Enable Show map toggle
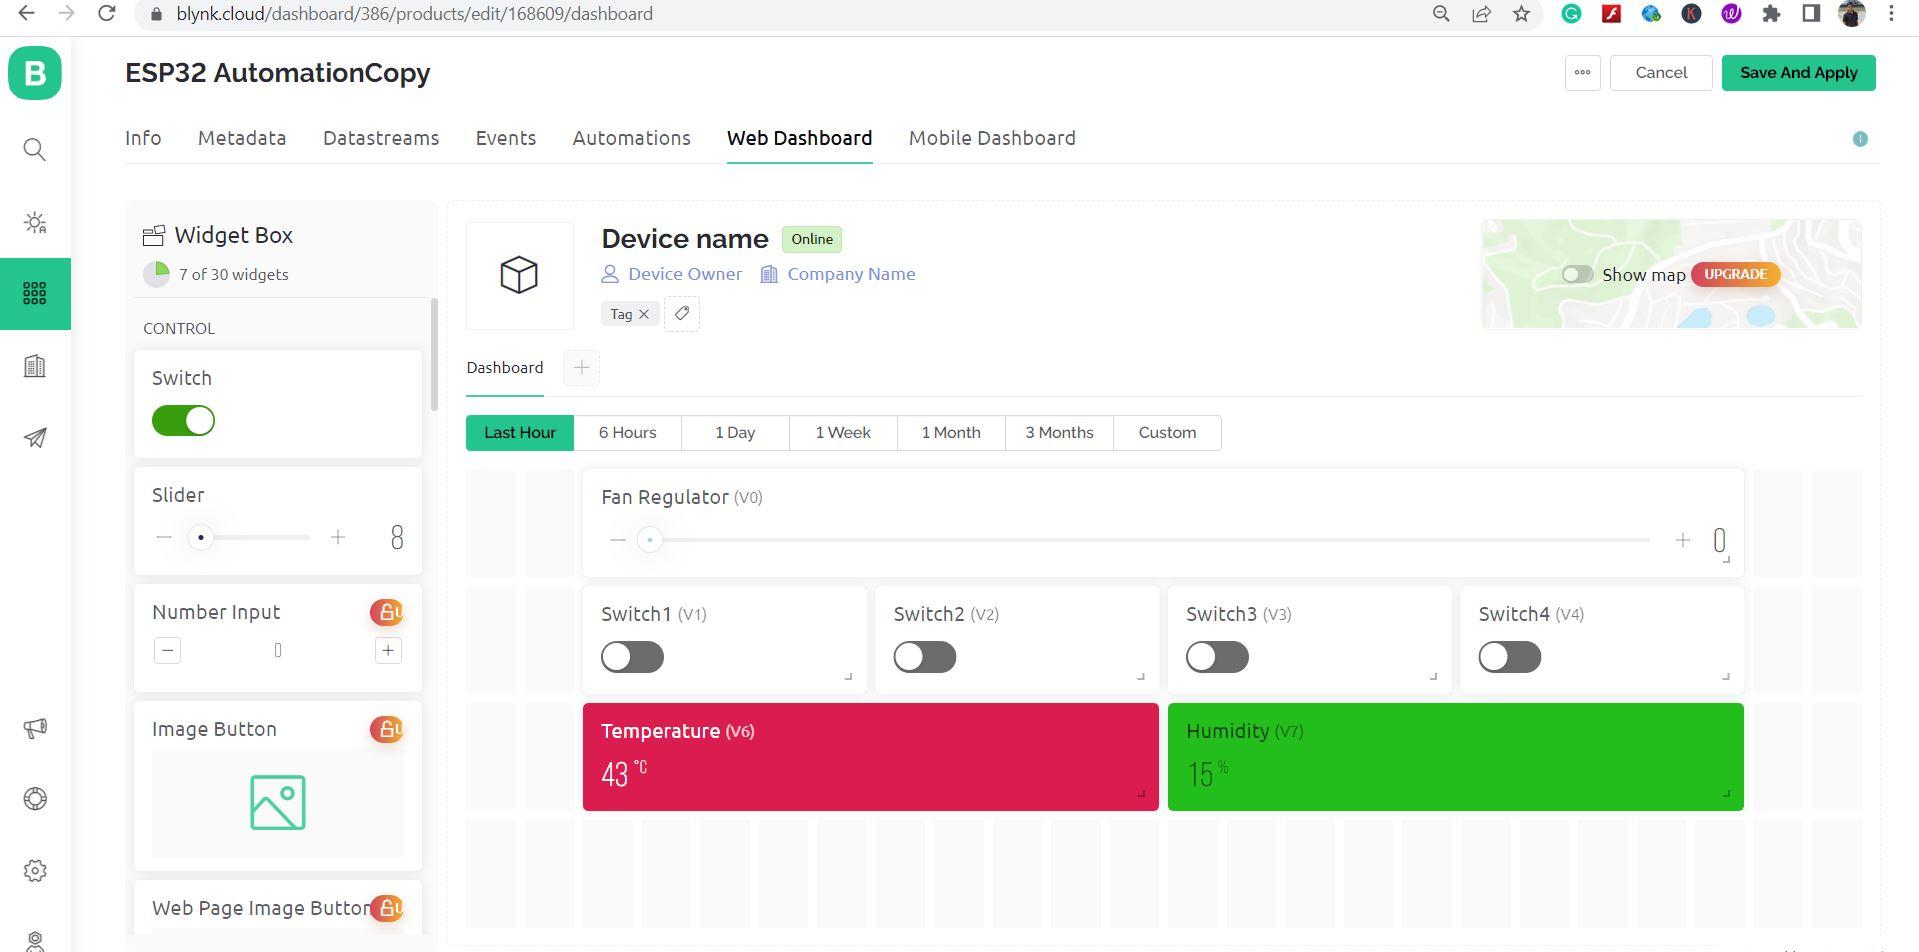Screen dimensions: 1919x952 coord(1577,274)
